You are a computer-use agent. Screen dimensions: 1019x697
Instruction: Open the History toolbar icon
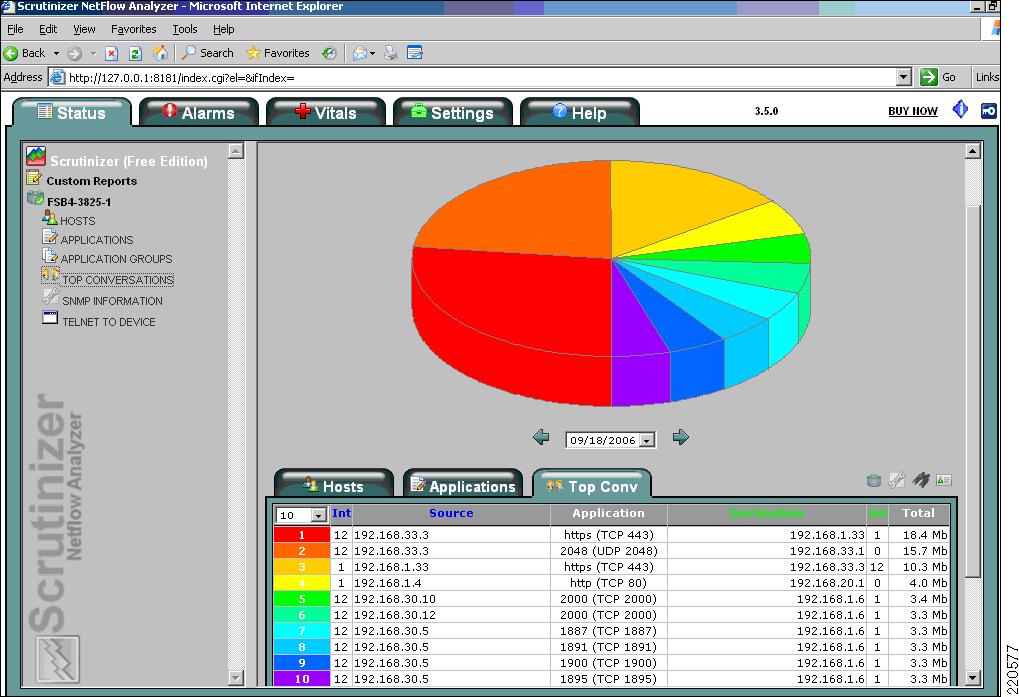pos(329,53)
